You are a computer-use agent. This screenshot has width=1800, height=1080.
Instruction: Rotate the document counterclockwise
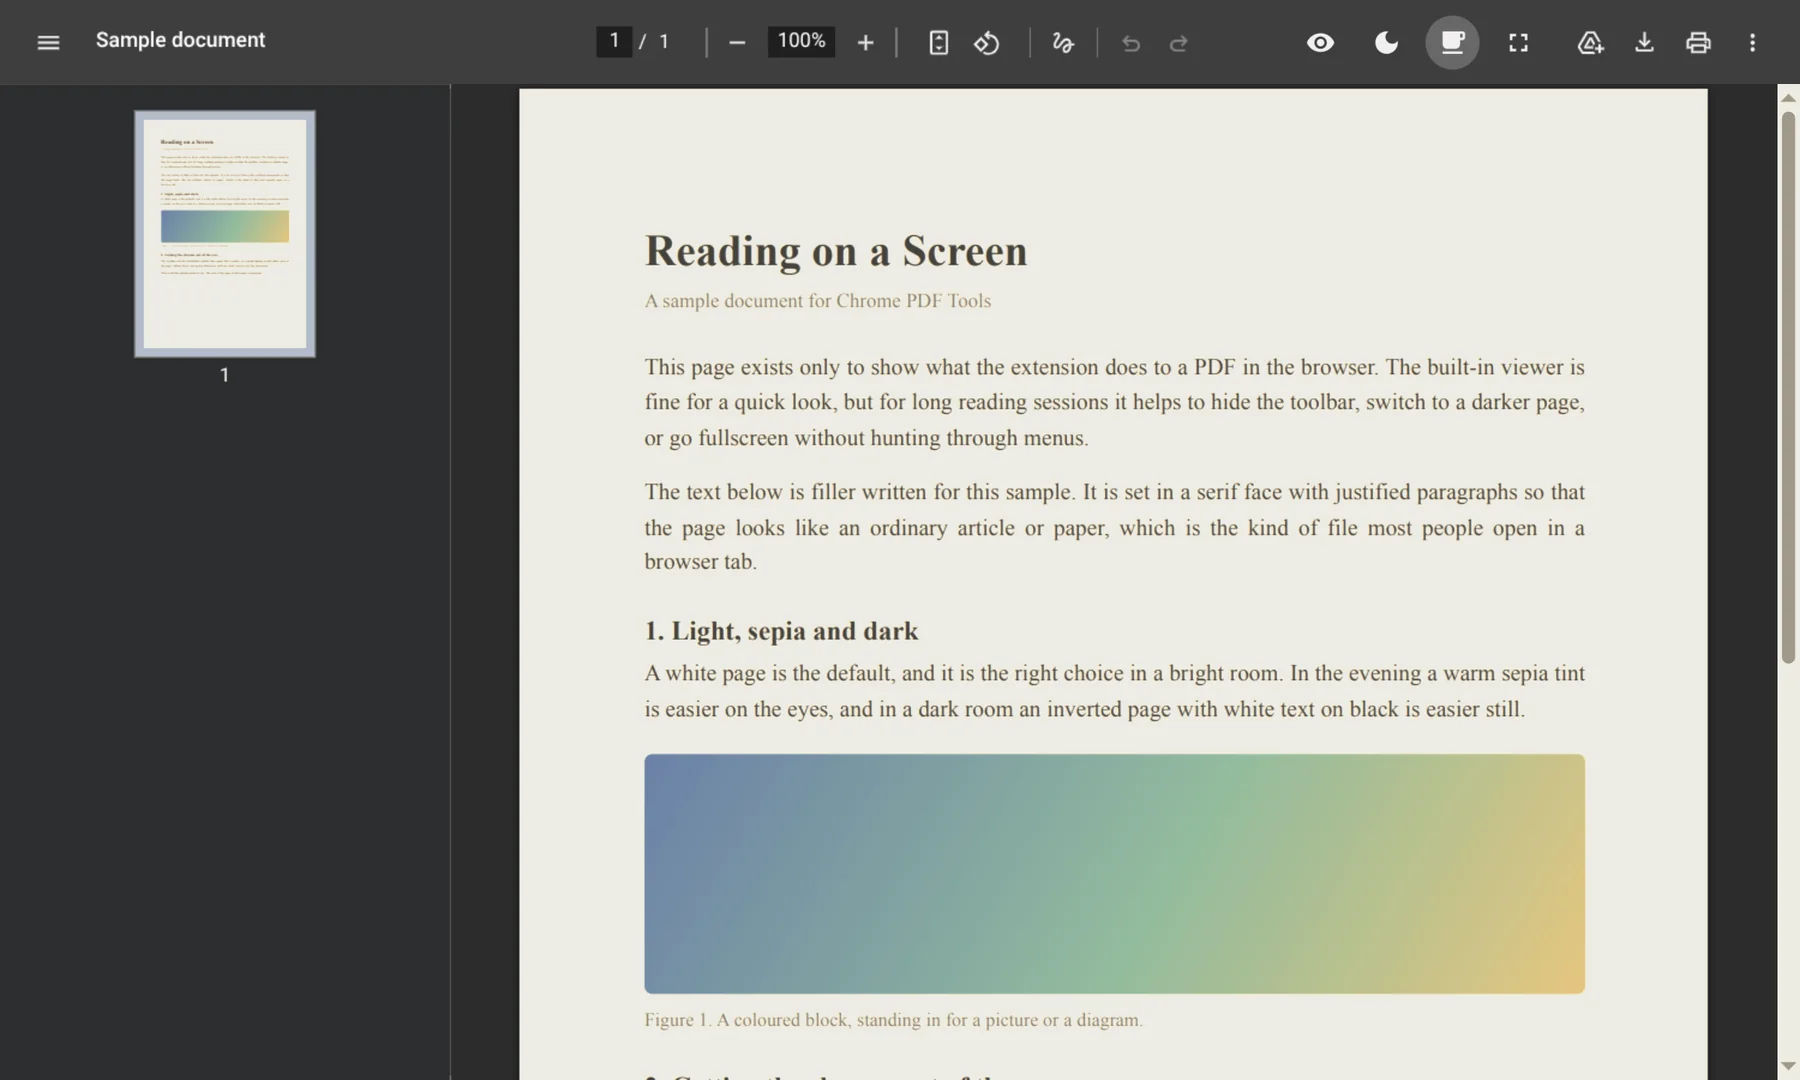coord(987,42)
